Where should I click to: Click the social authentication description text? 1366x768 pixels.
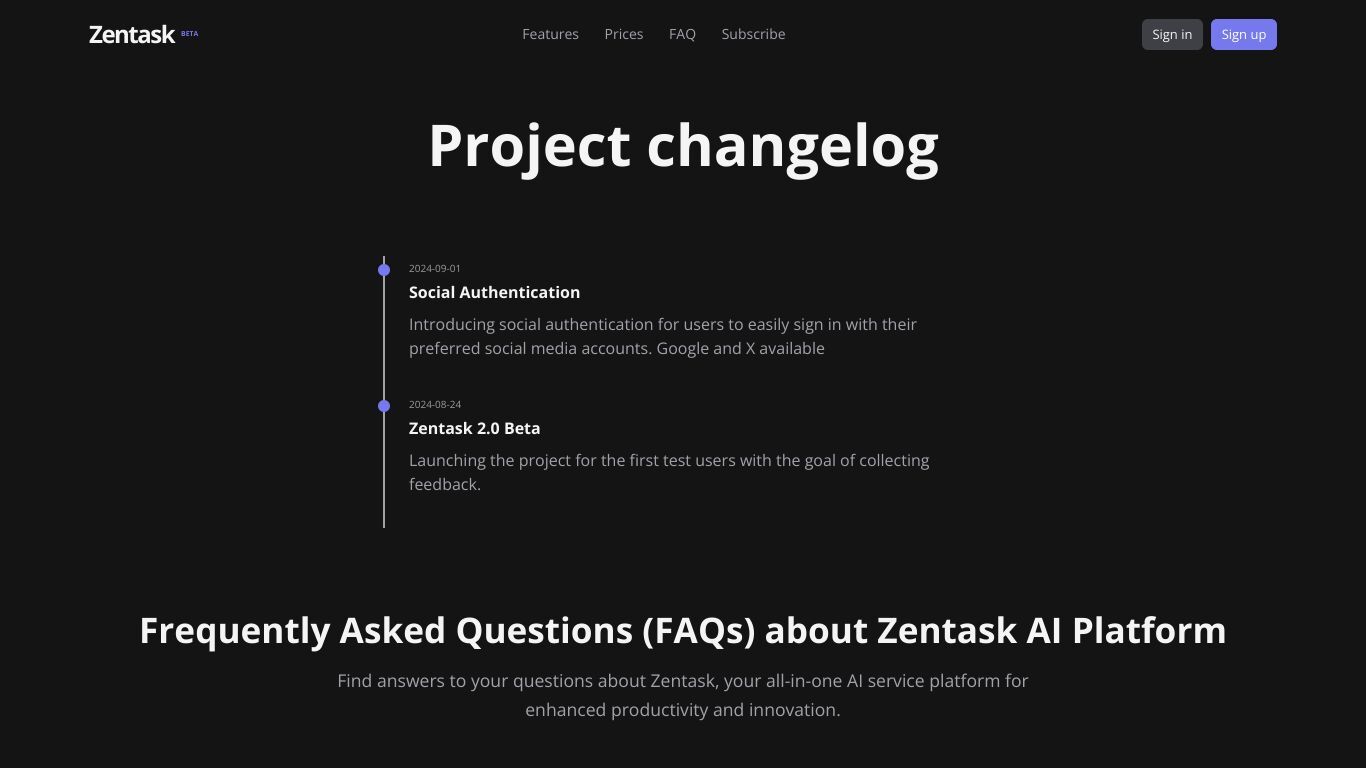pos(663,336)
